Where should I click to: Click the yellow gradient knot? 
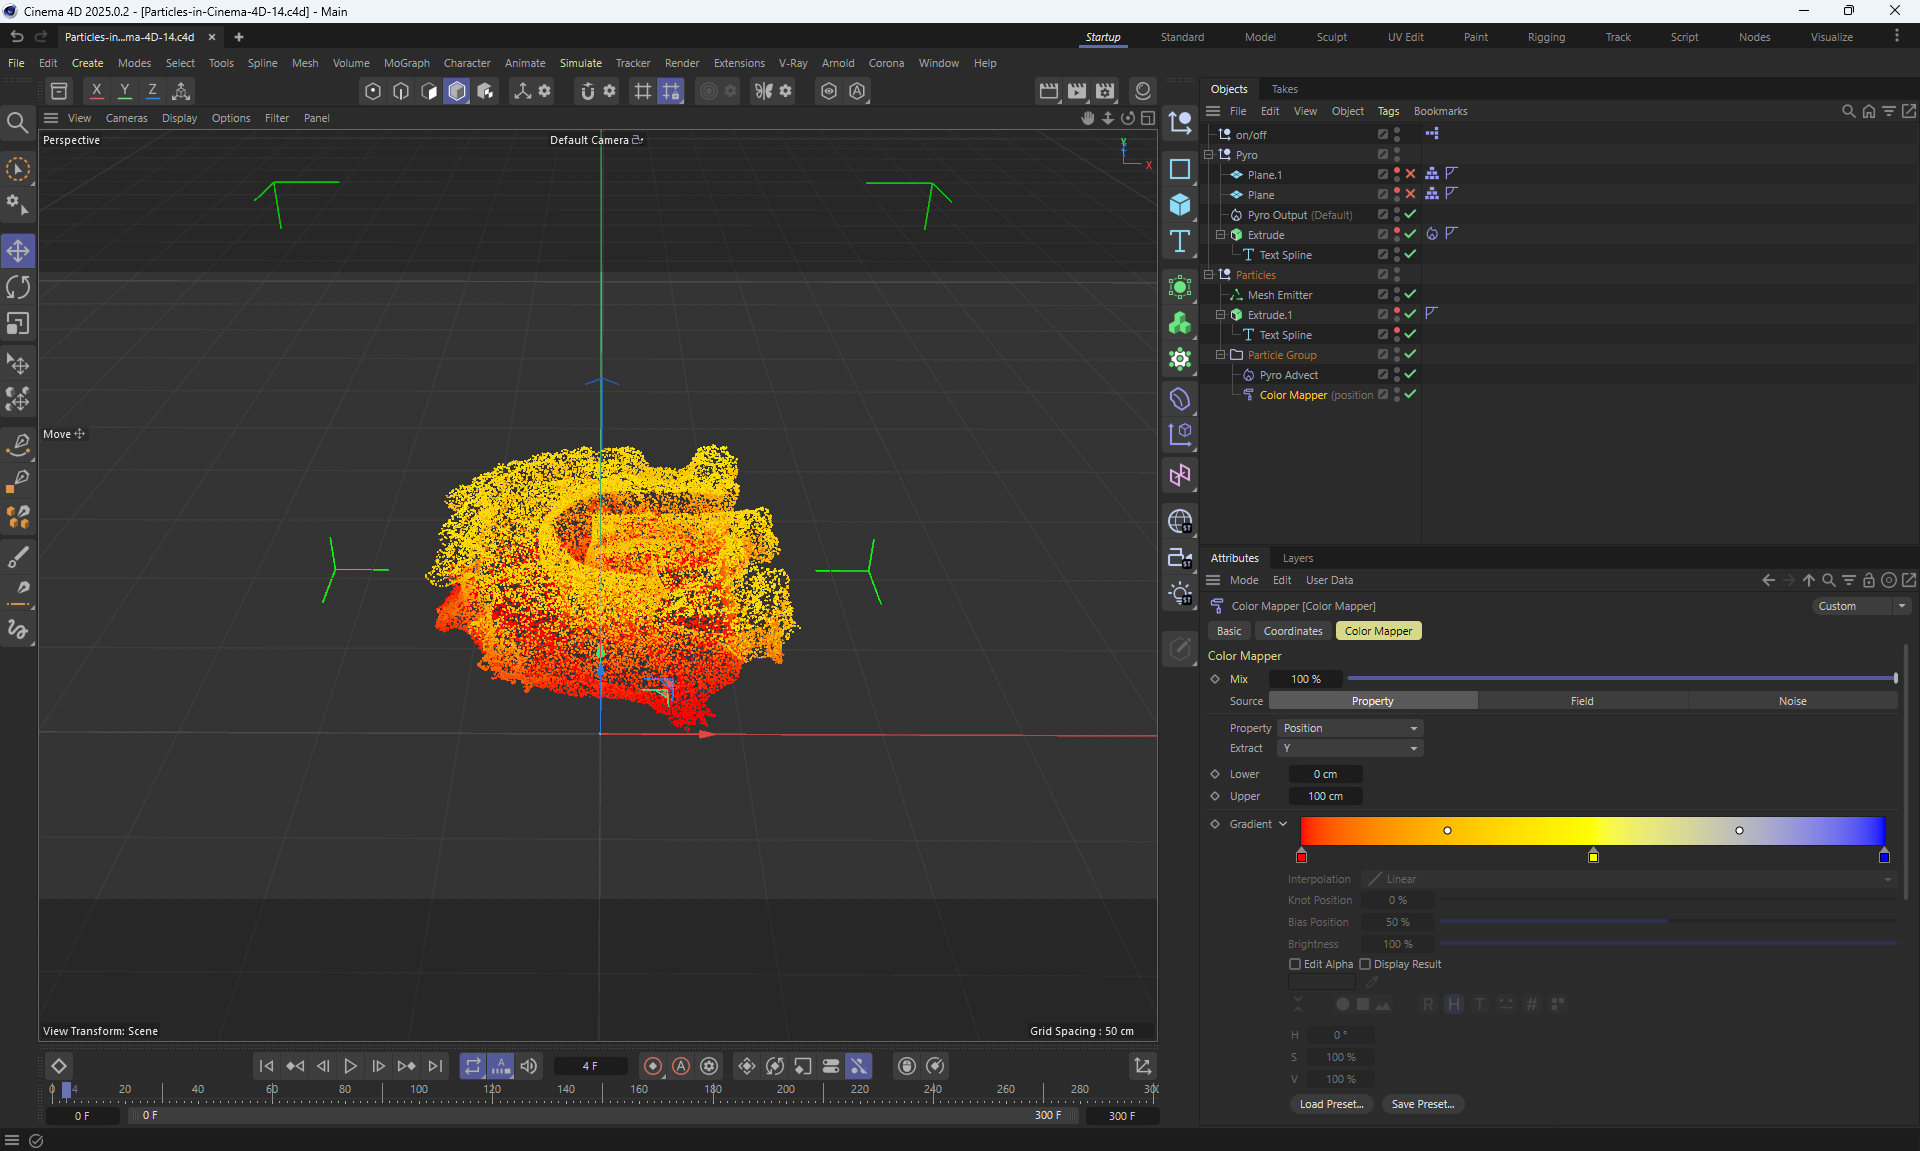[1593, 857]
